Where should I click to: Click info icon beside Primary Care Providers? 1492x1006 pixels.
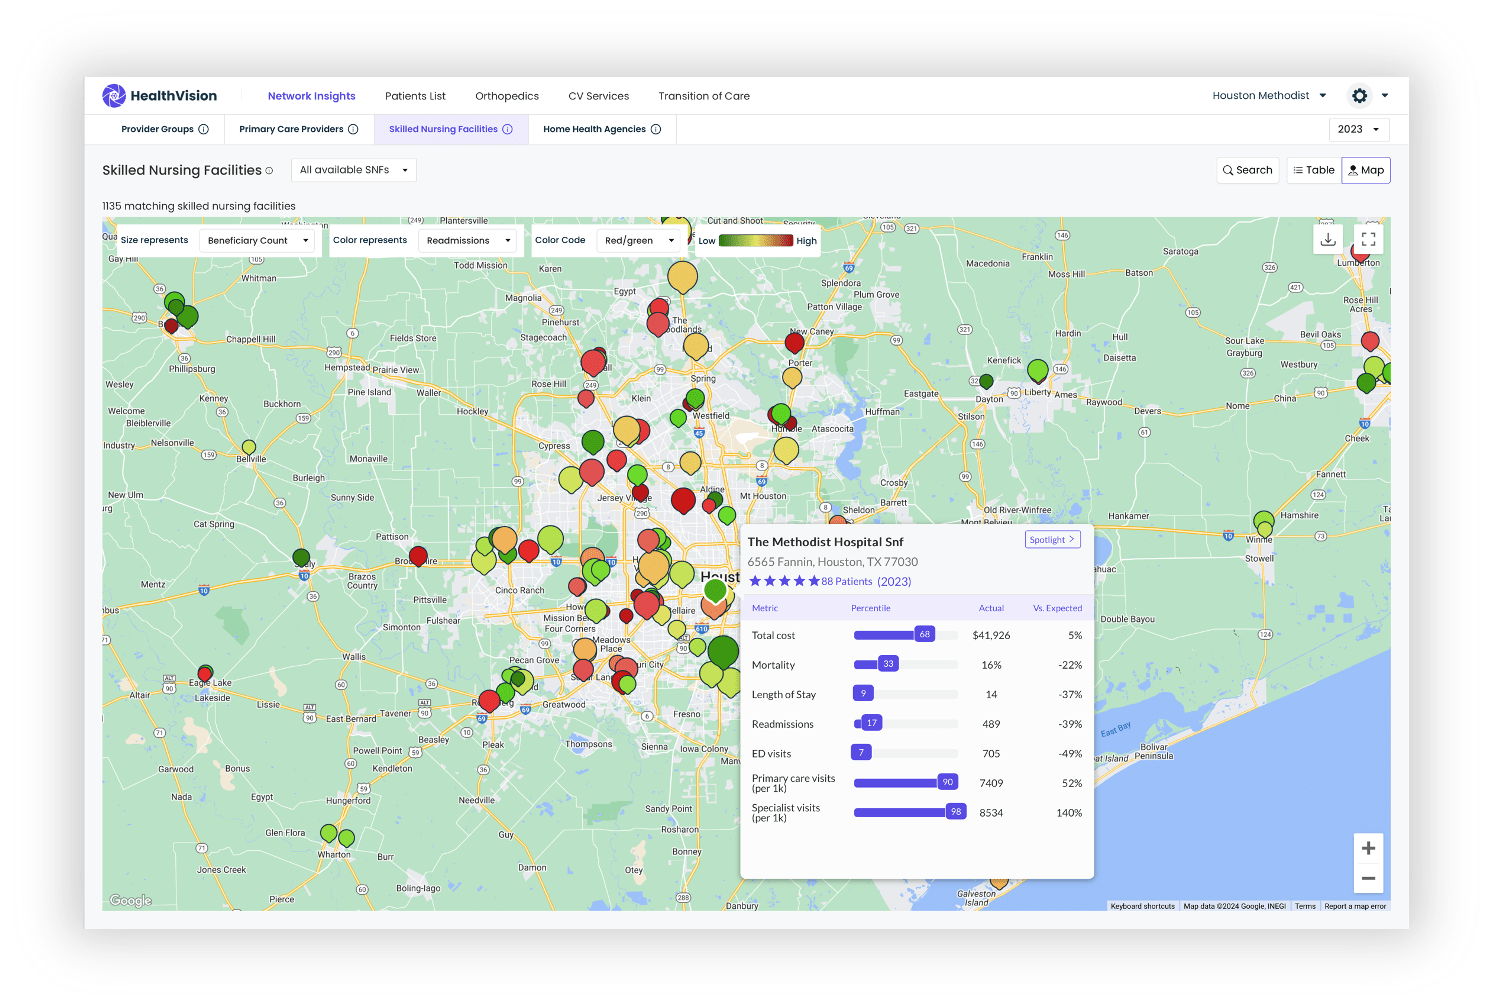pyautogui.click(x=353, y=129)
